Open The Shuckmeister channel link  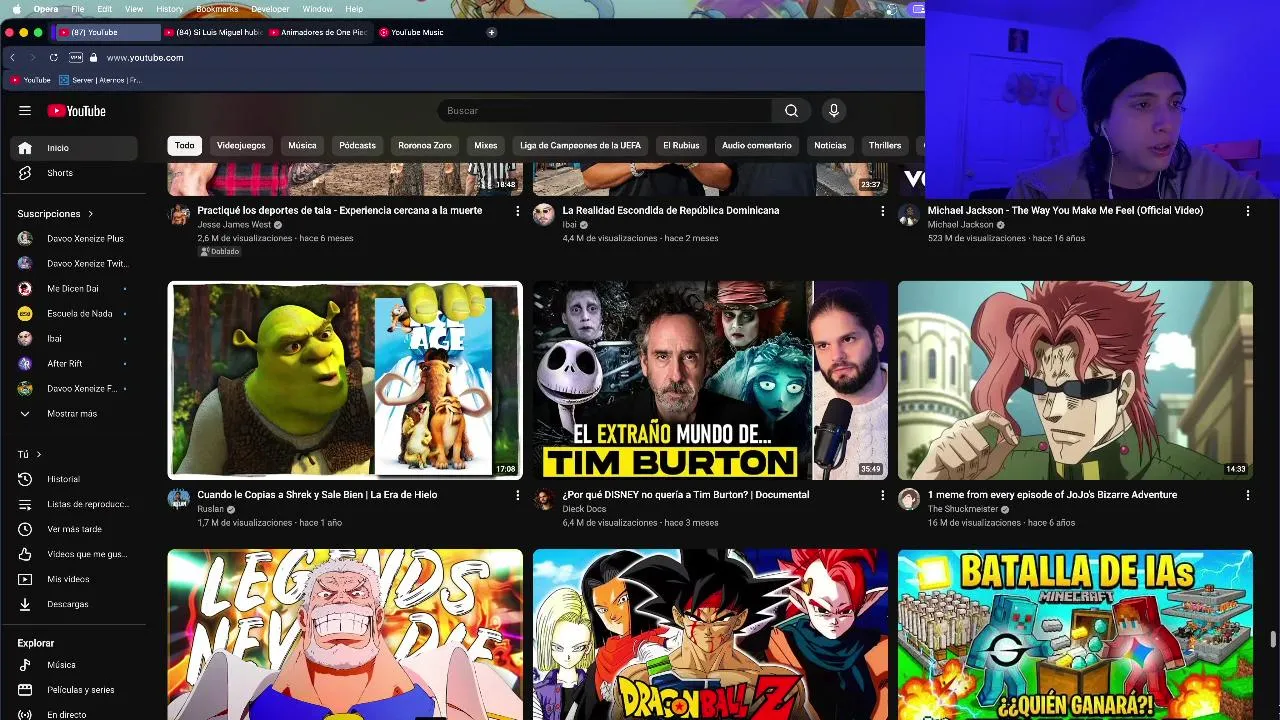[964, 509]
